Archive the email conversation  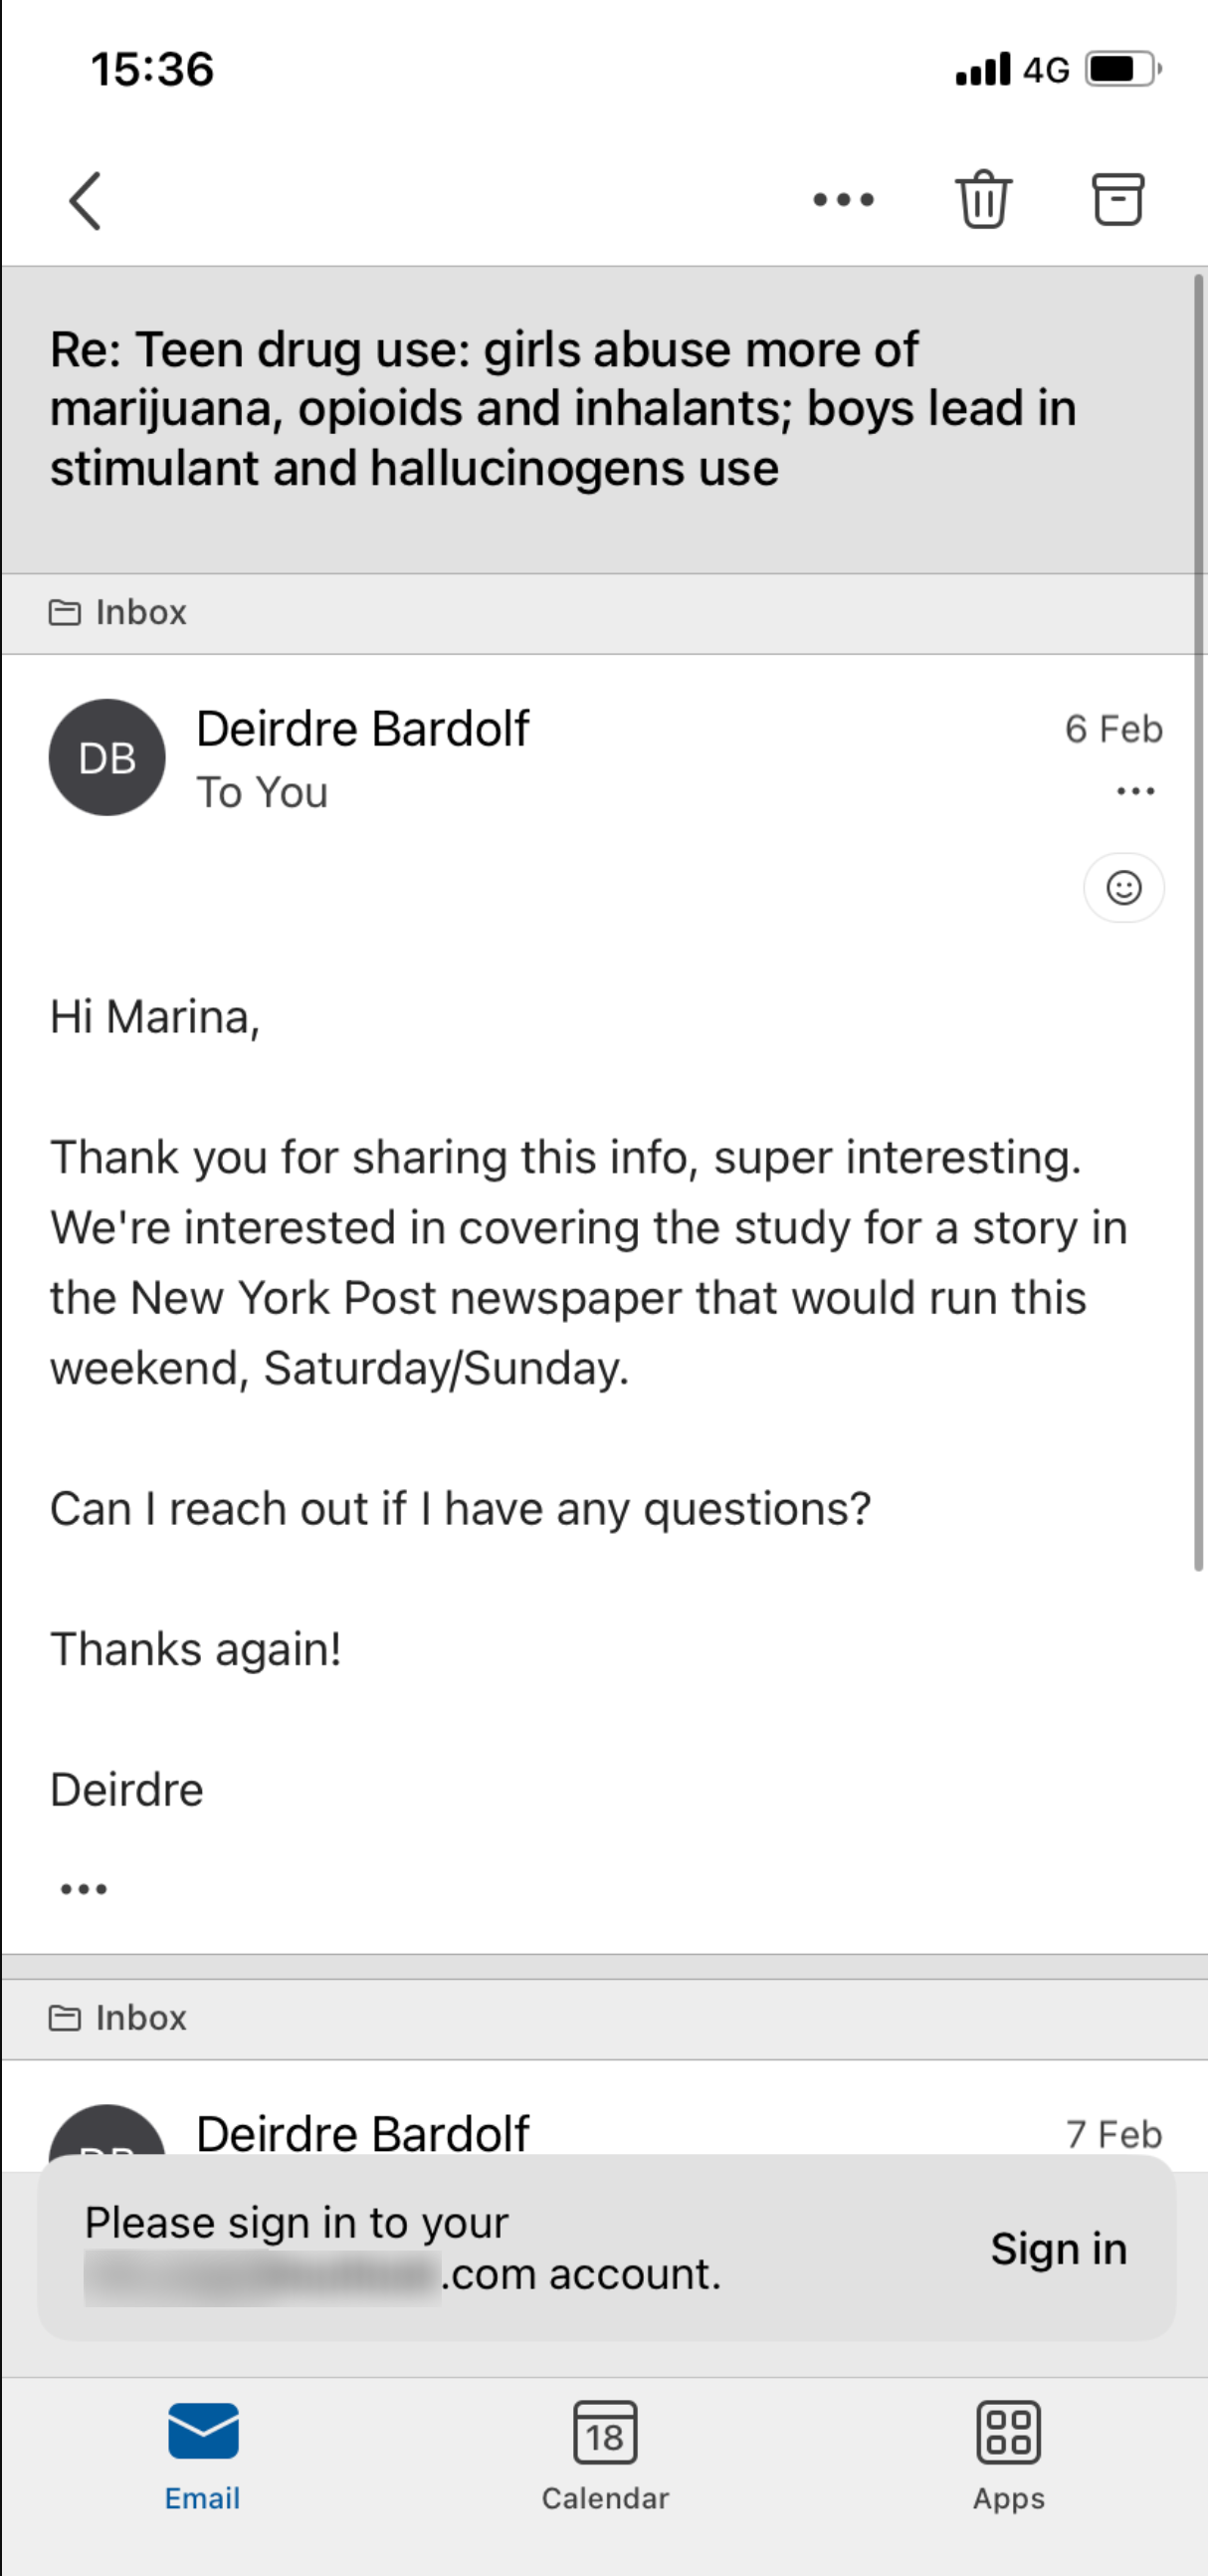pyautogui.click(x=1116, y=200)
